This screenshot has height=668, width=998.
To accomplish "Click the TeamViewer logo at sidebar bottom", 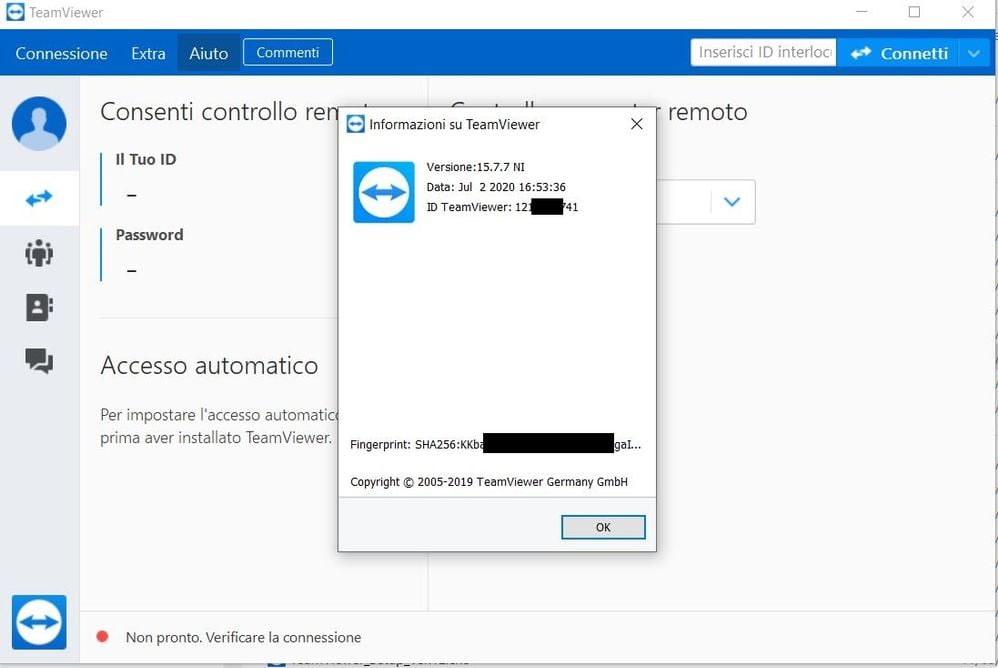I will click(x=39, y=622).
